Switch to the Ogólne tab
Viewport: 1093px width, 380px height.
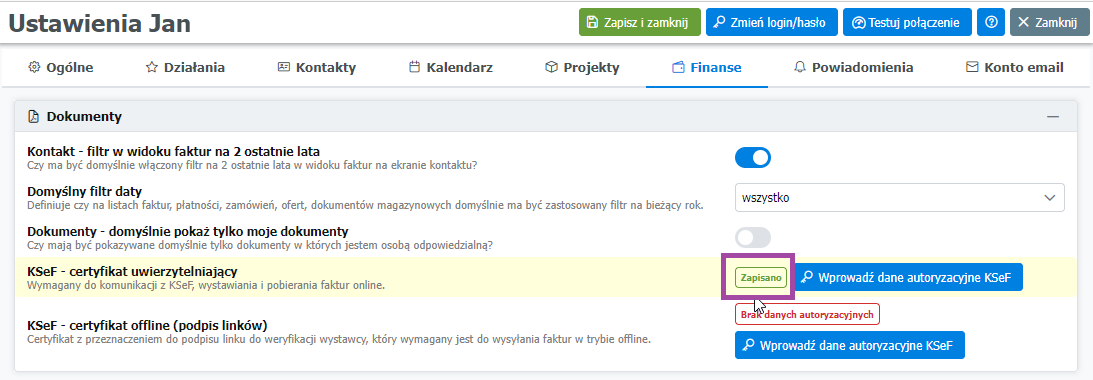(61, 68)
